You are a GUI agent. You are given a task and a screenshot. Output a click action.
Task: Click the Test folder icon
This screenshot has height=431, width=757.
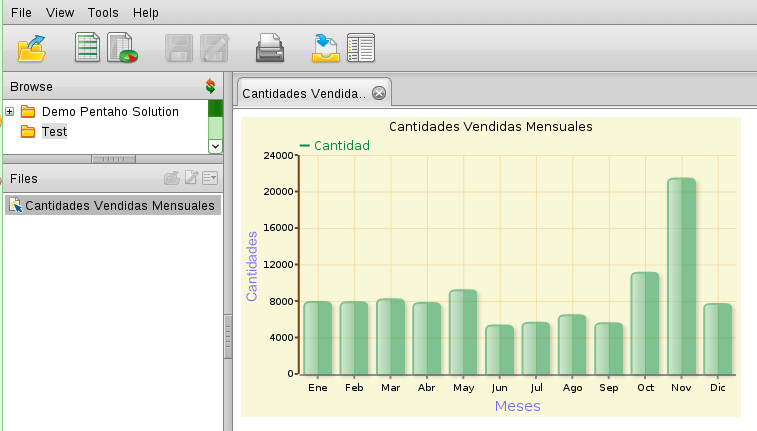pyautogui.click(x=28, y=131)
